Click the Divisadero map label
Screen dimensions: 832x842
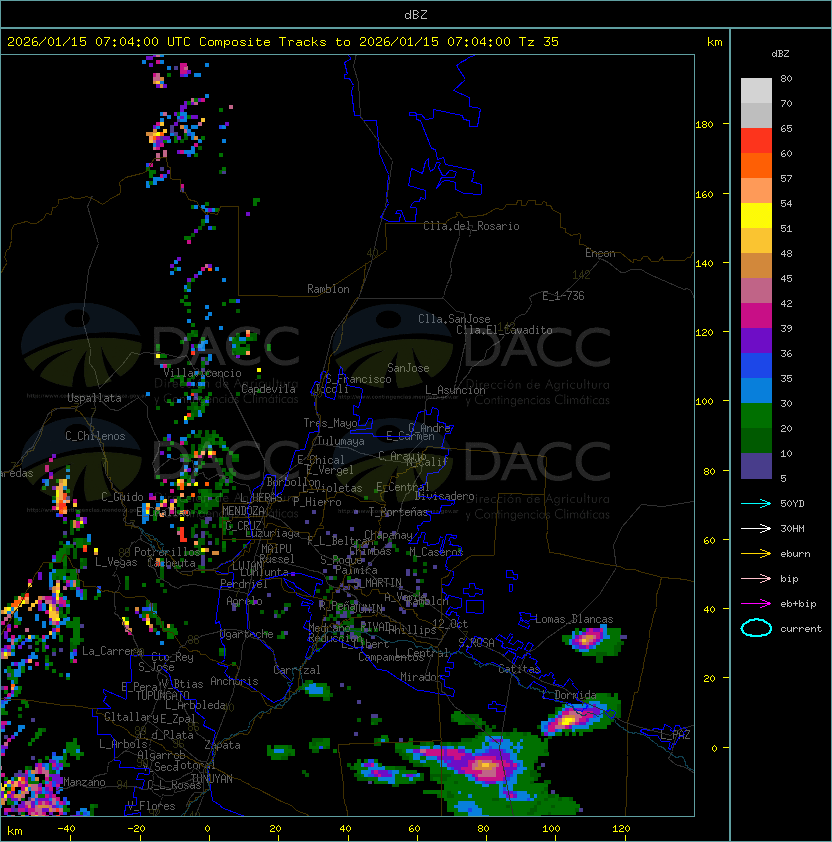click(444, 496)
